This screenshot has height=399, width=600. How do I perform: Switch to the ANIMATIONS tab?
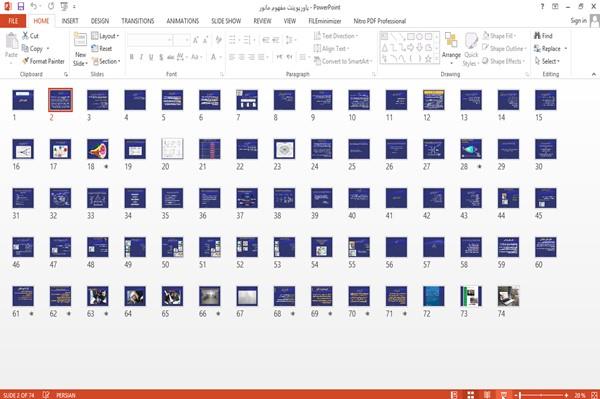pos(183,21)
